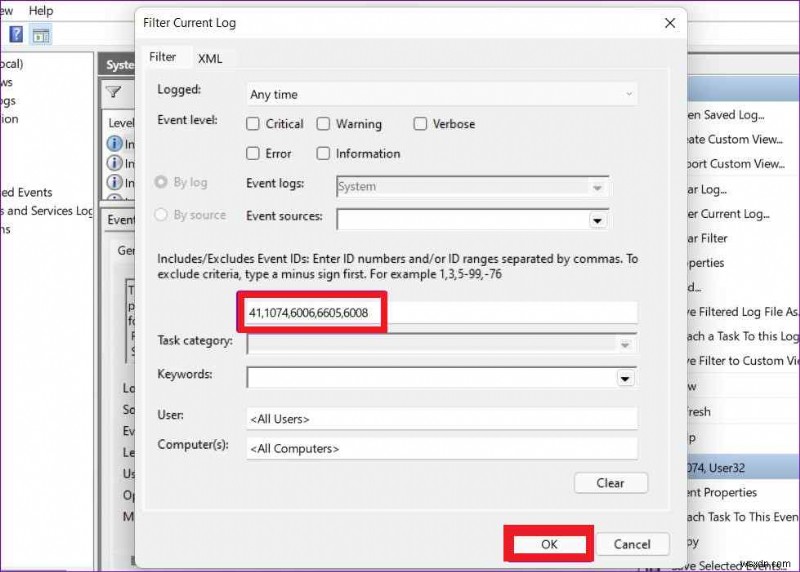The image size is (800, 572).
Task: Check the Warning event level checkbox
Action: point(323,124)
